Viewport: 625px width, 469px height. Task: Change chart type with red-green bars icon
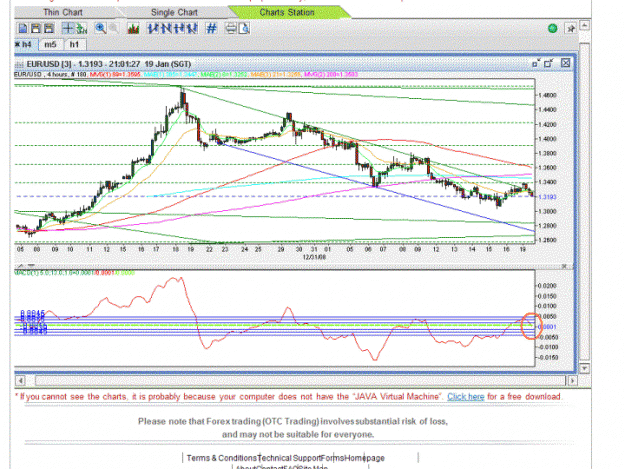click(133, 28)
